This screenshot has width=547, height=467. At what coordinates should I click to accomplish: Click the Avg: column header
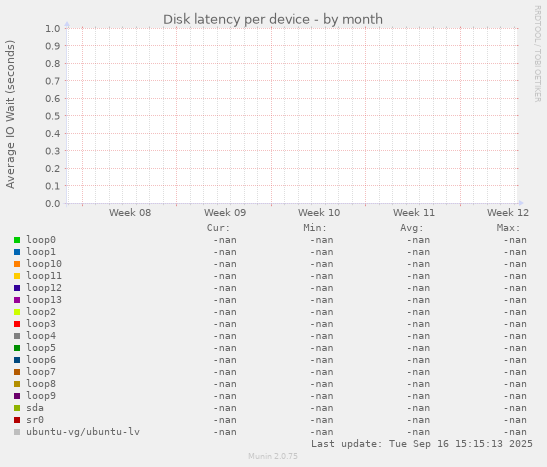pos(412,228)
